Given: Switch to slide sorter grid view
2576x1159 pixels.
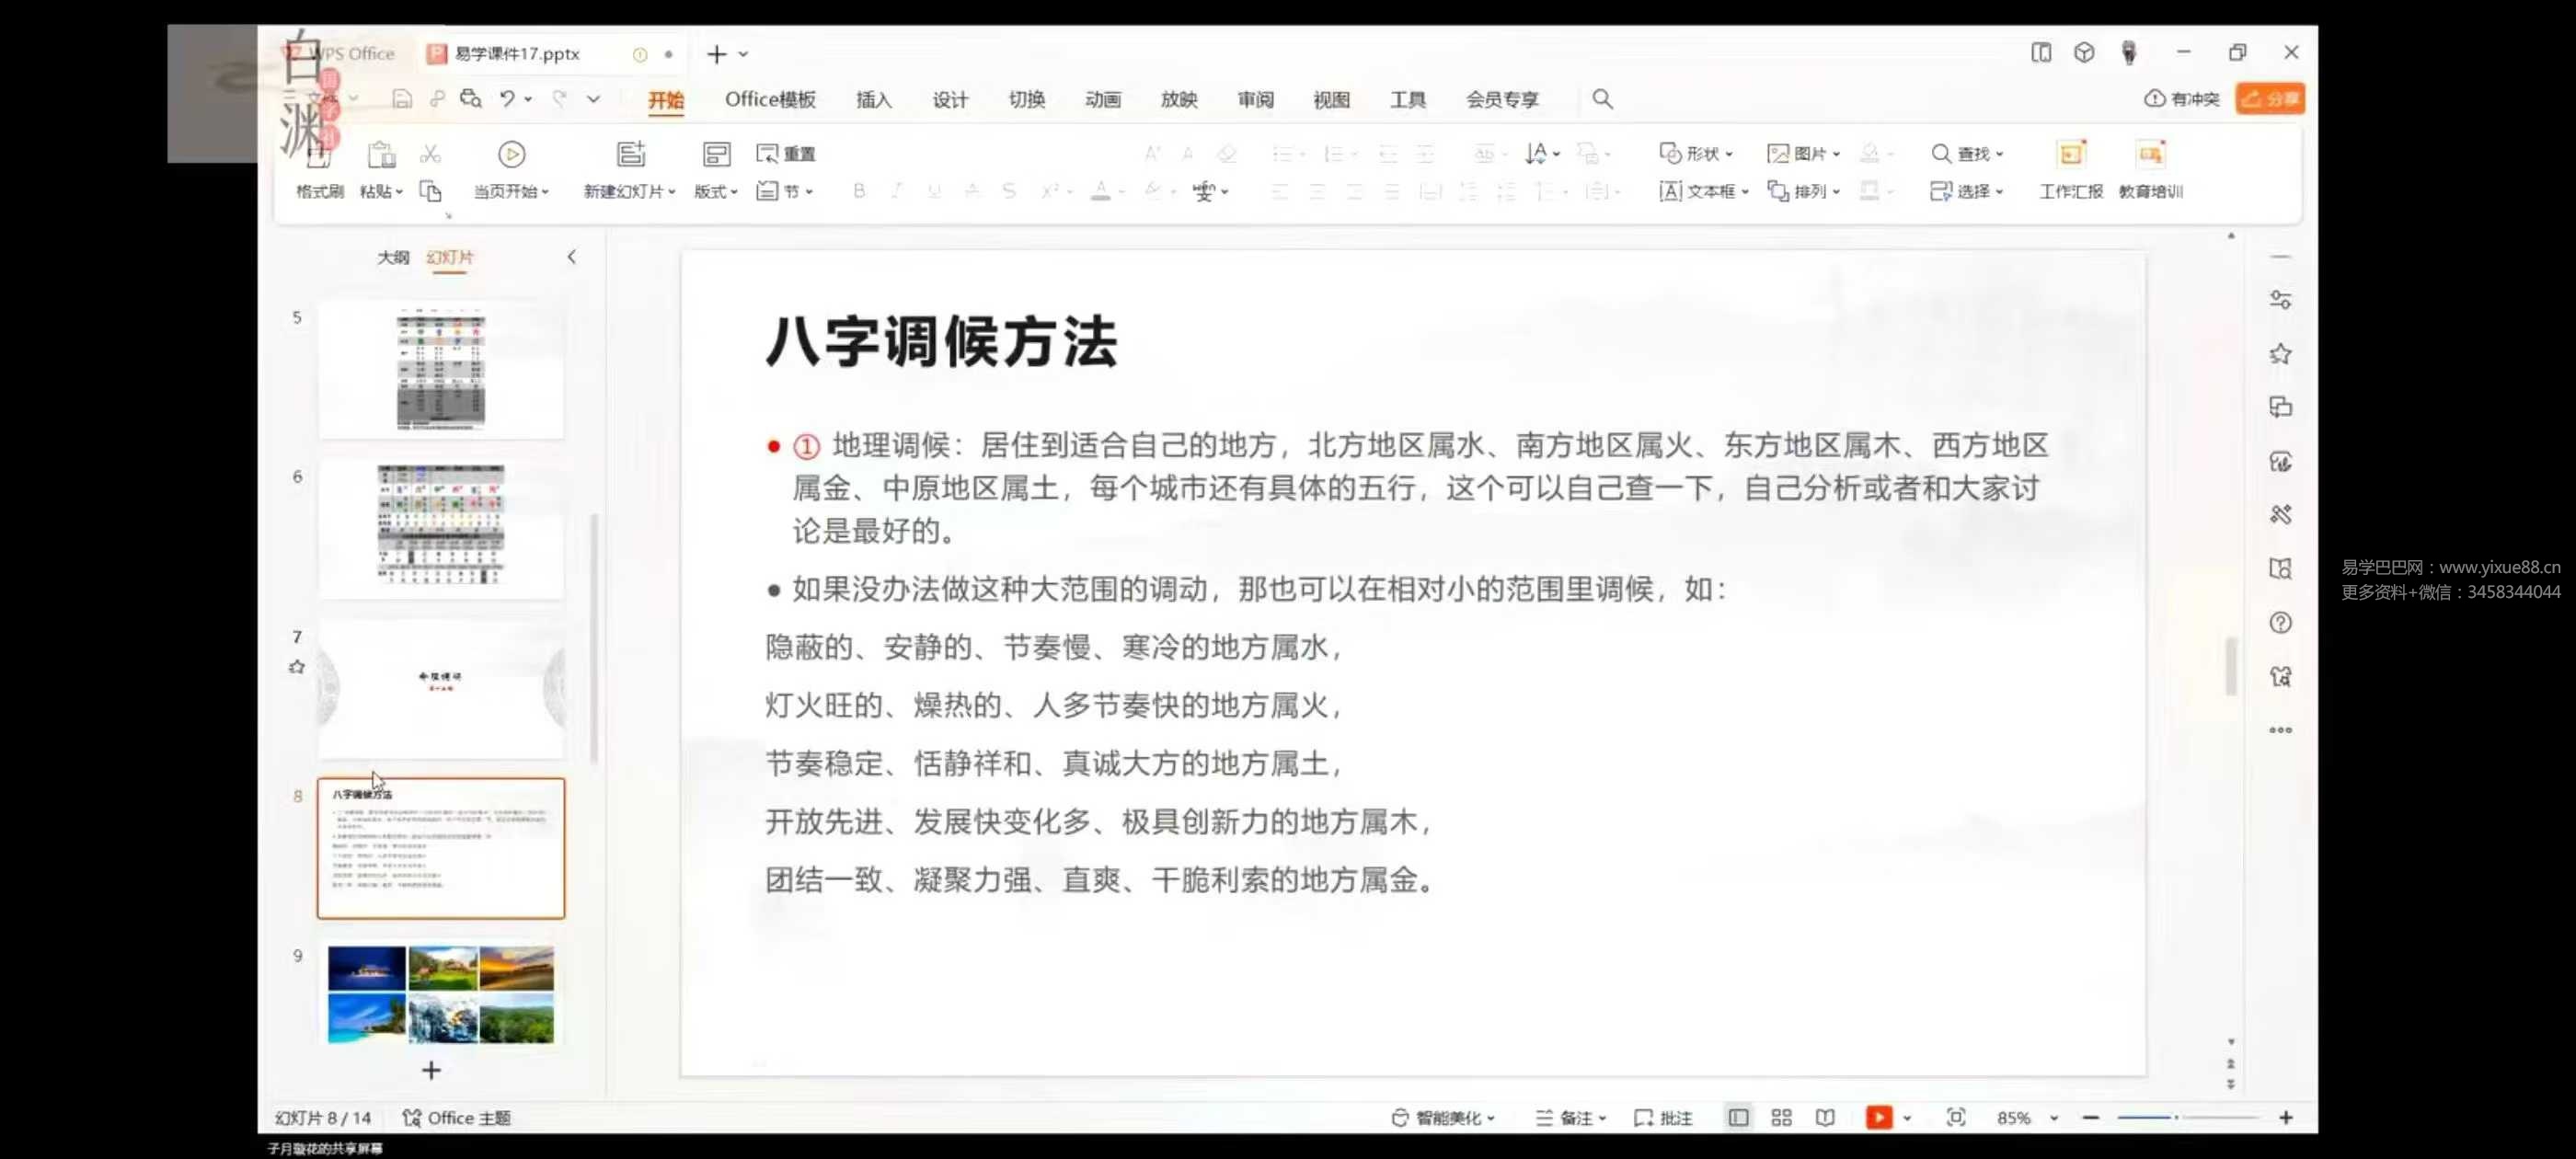Looking at the screenshot, I should [x=1781, y=1117].
